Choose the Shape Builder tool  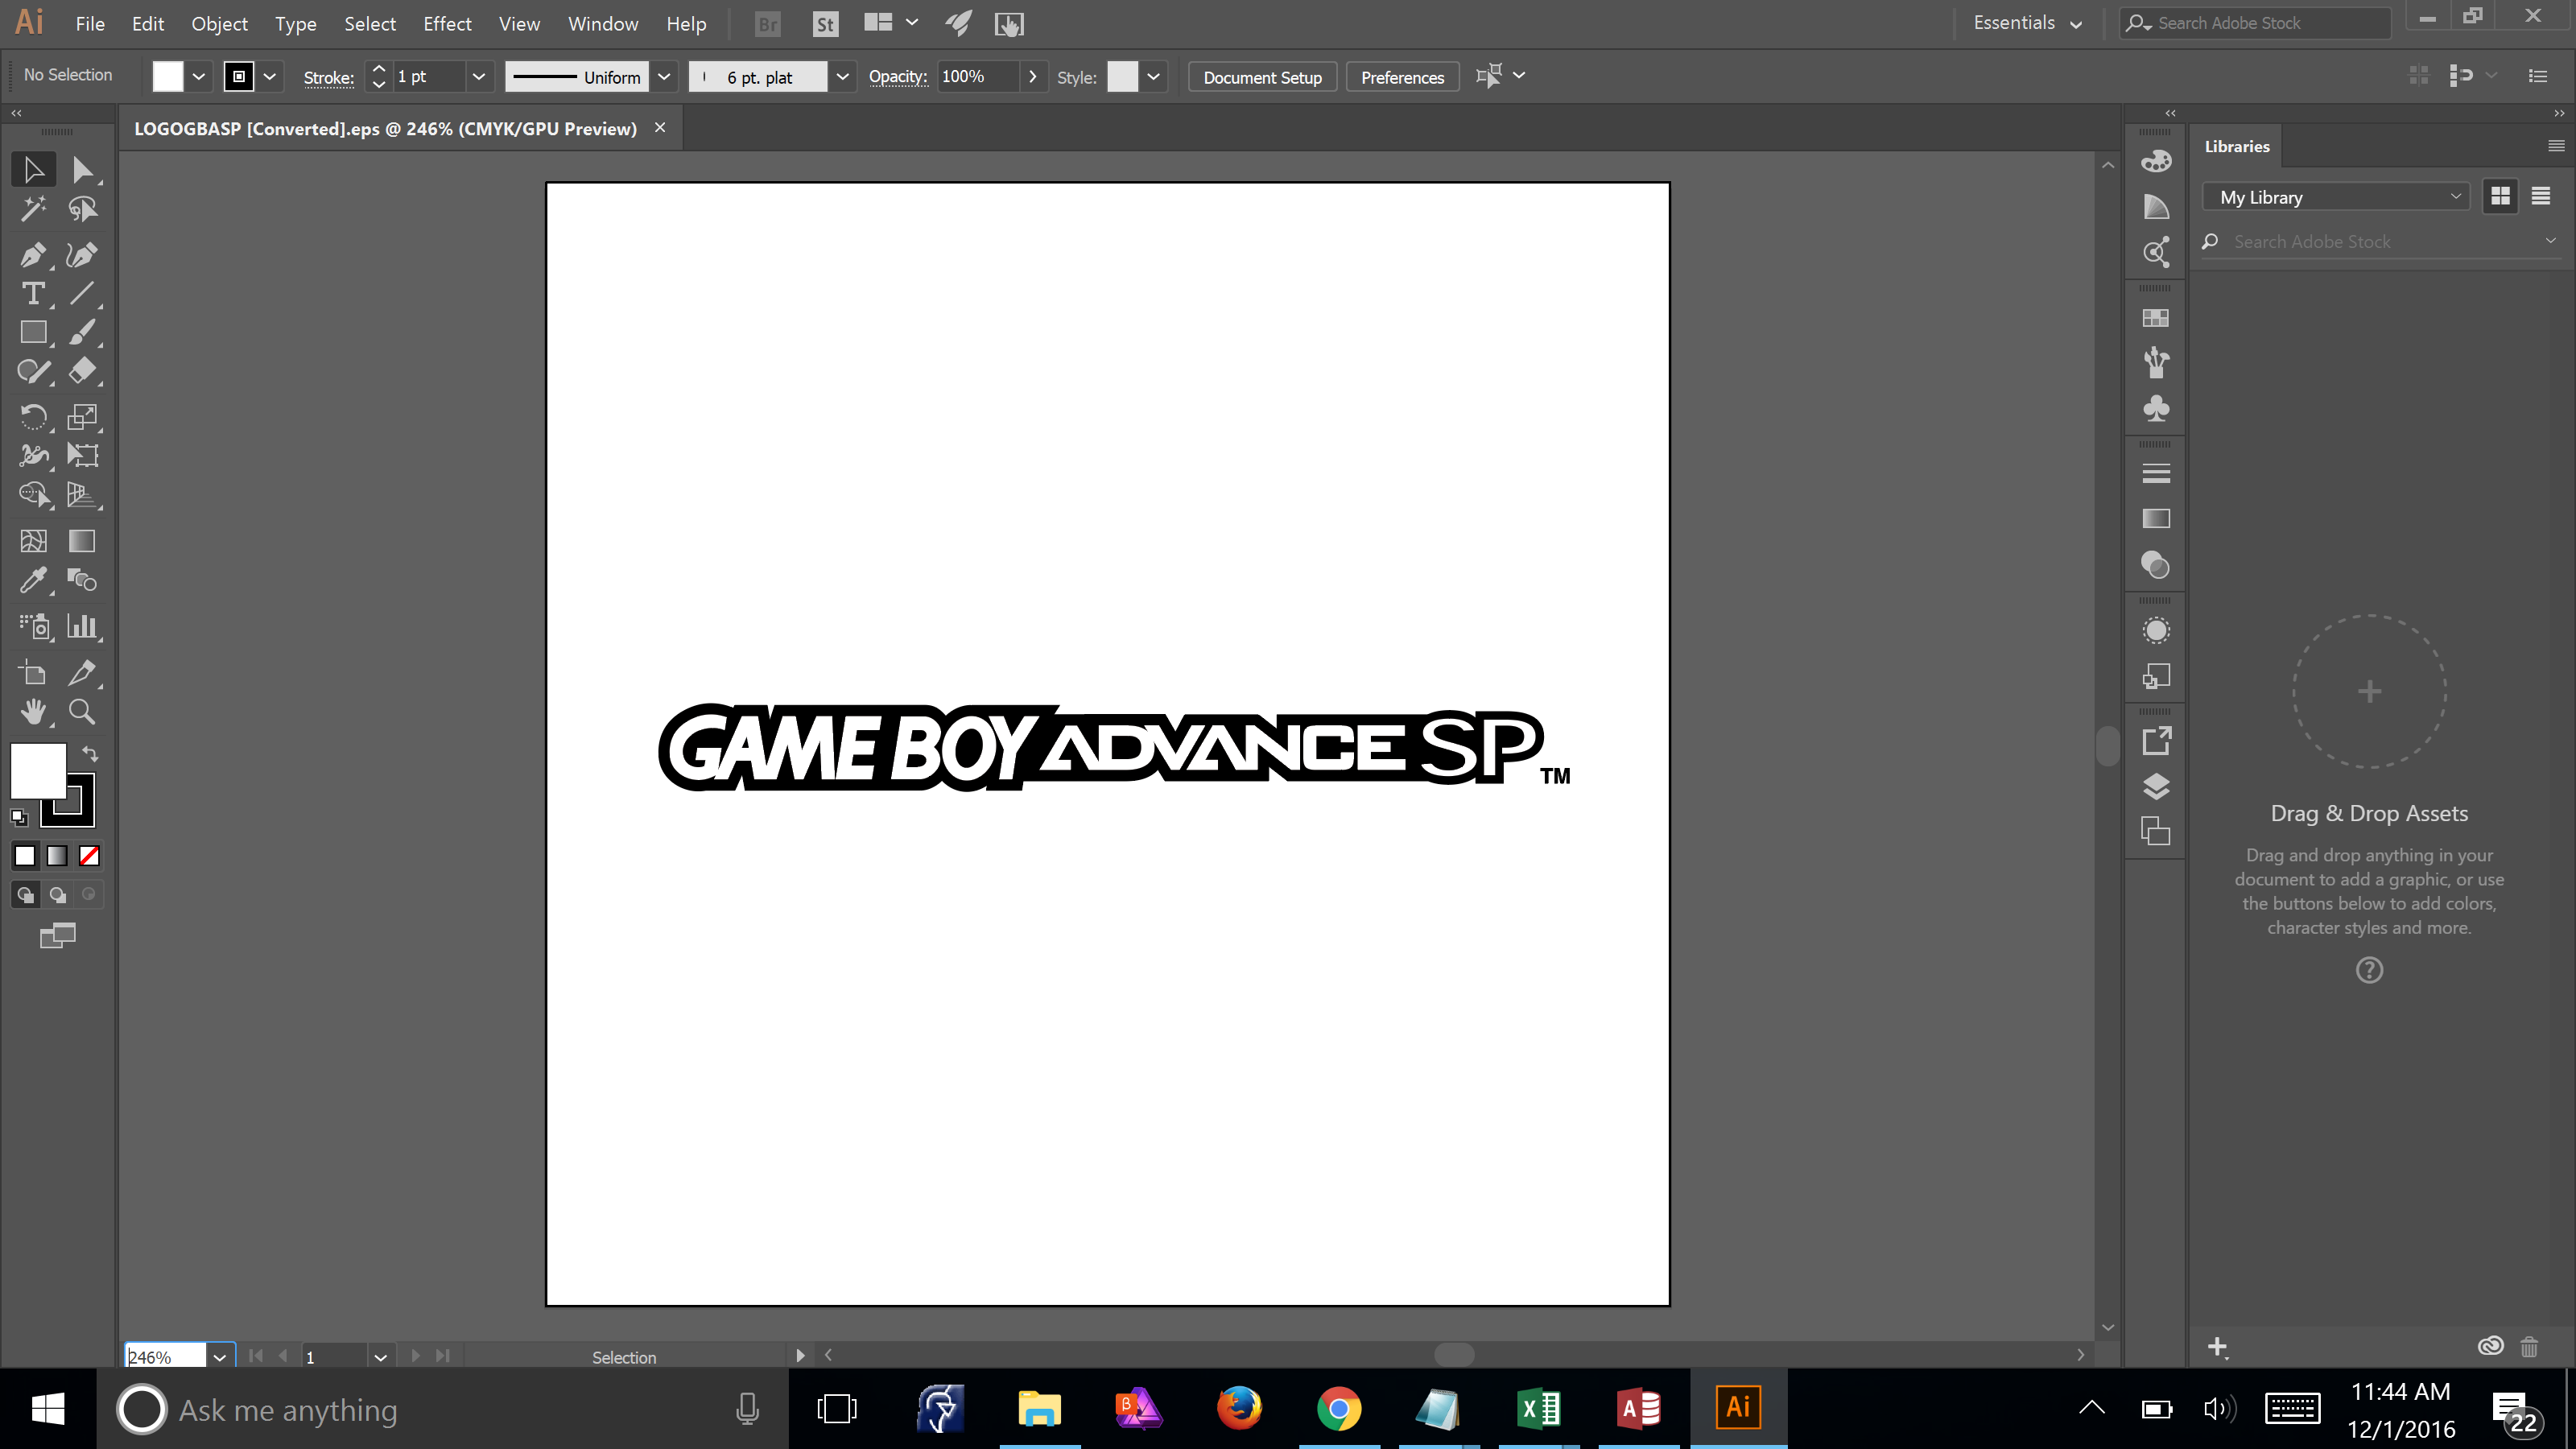[x=33, y=494]
